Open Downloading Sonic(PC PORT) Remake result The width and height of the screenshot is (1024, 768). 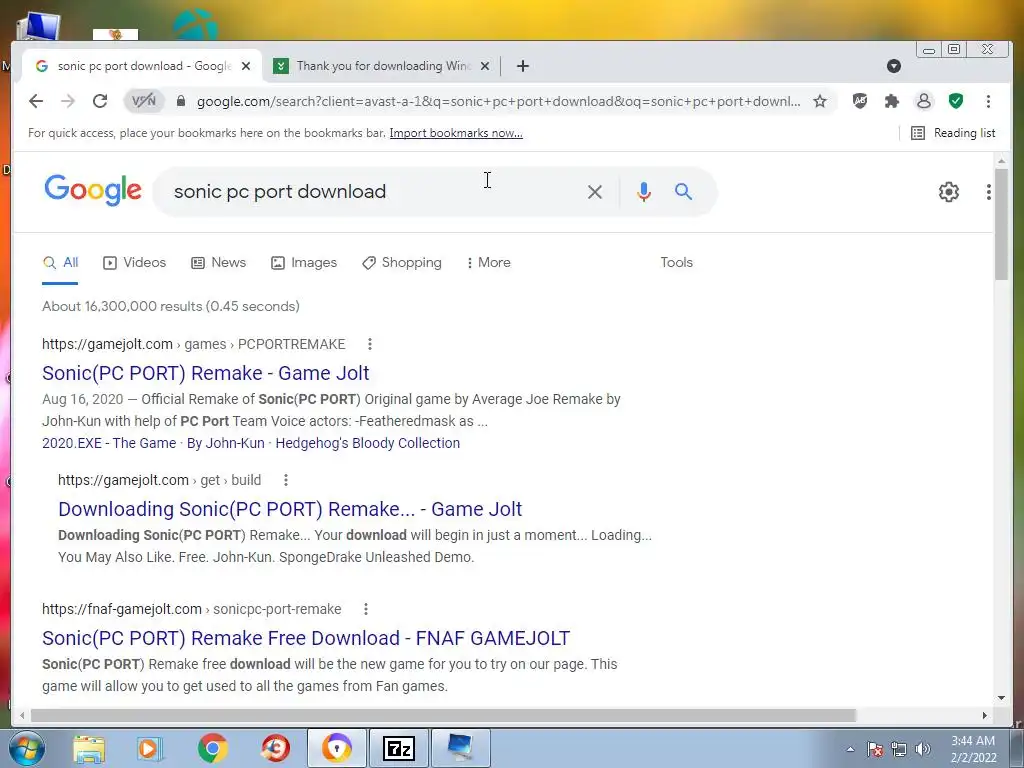tap(290, 509)
